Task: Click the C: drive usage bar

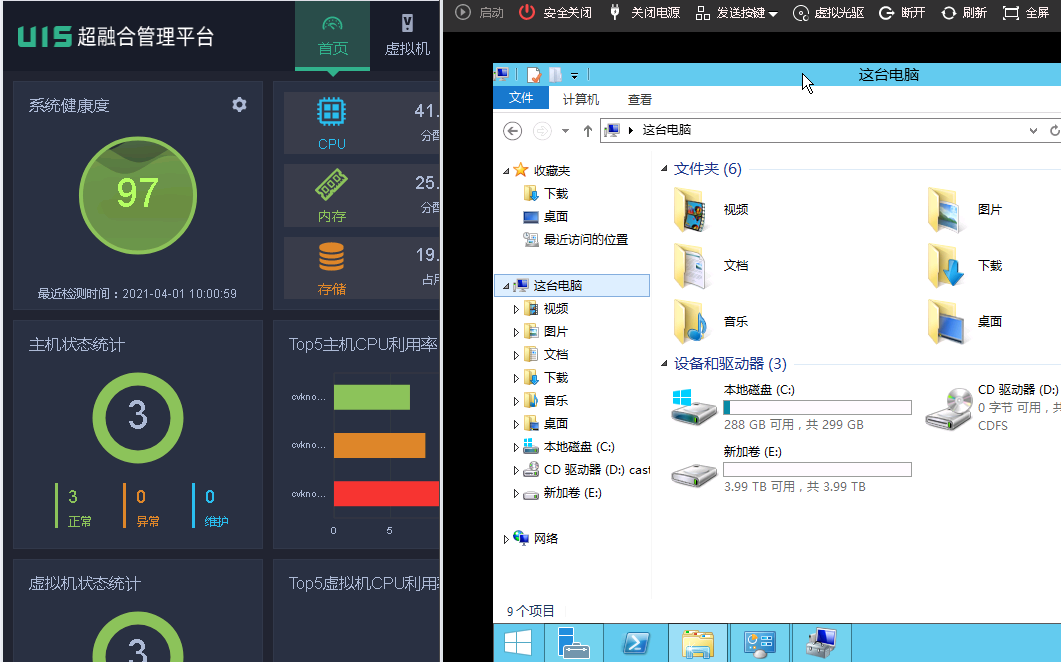Action: 817,407
